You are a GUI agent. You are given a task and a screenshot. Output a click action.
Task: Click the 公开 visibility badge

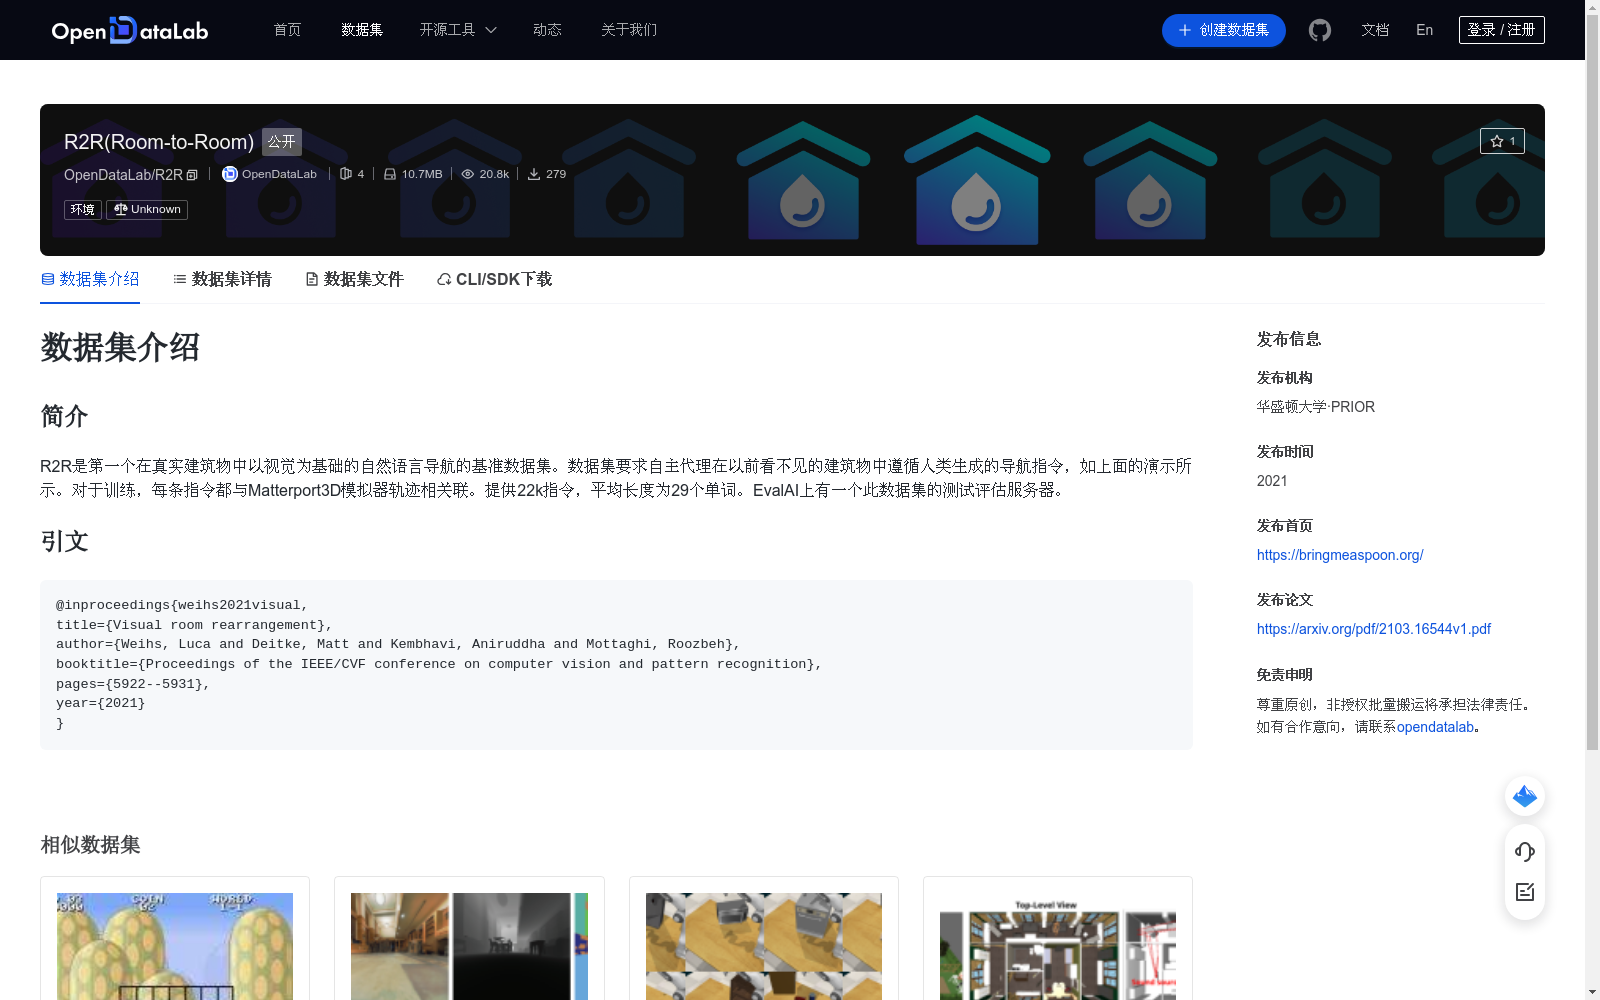pos(282,142)
